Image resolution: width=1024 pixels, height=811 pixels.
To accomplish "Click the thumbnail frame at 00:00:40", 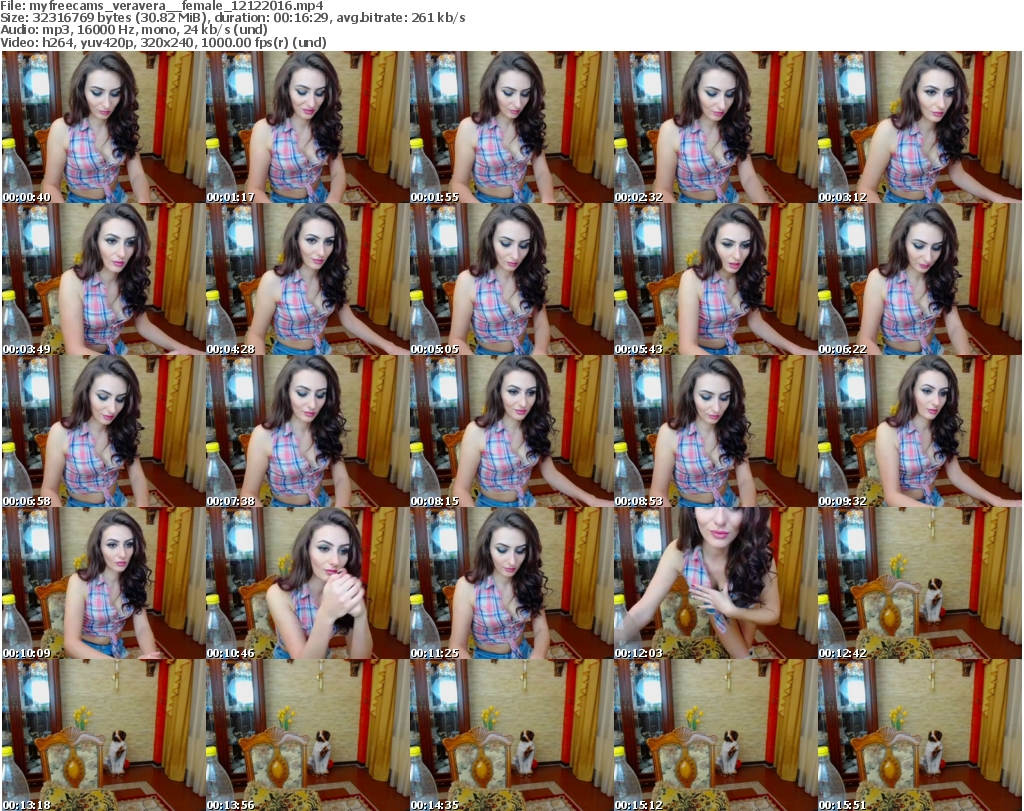I will click(103, 127).
